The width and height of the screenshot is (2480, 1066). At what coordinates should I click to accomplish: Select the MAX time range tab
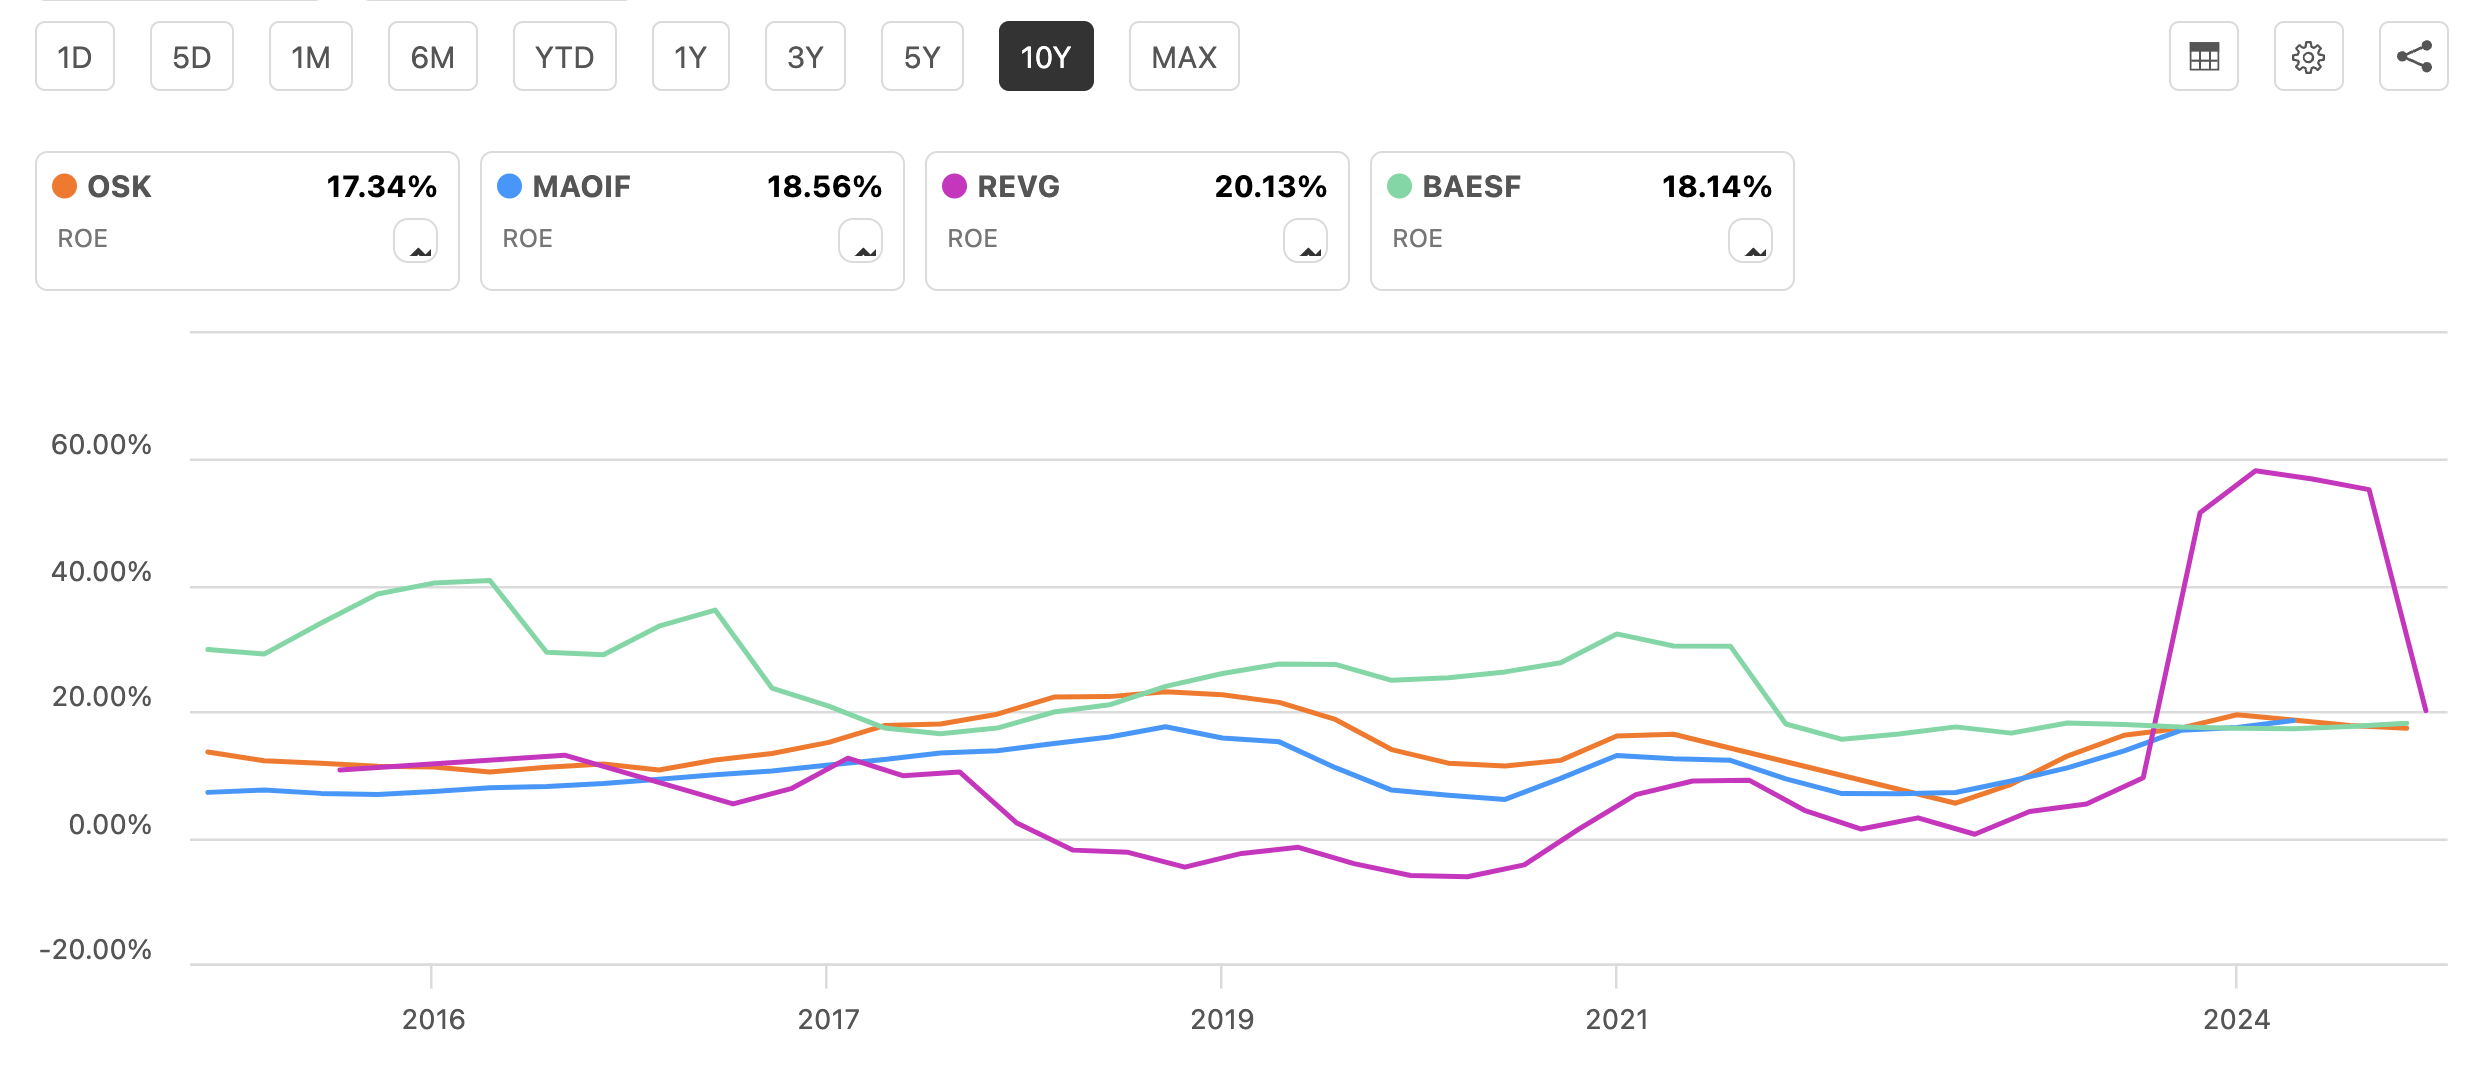pyautogui.click(x=1183, y=57)
